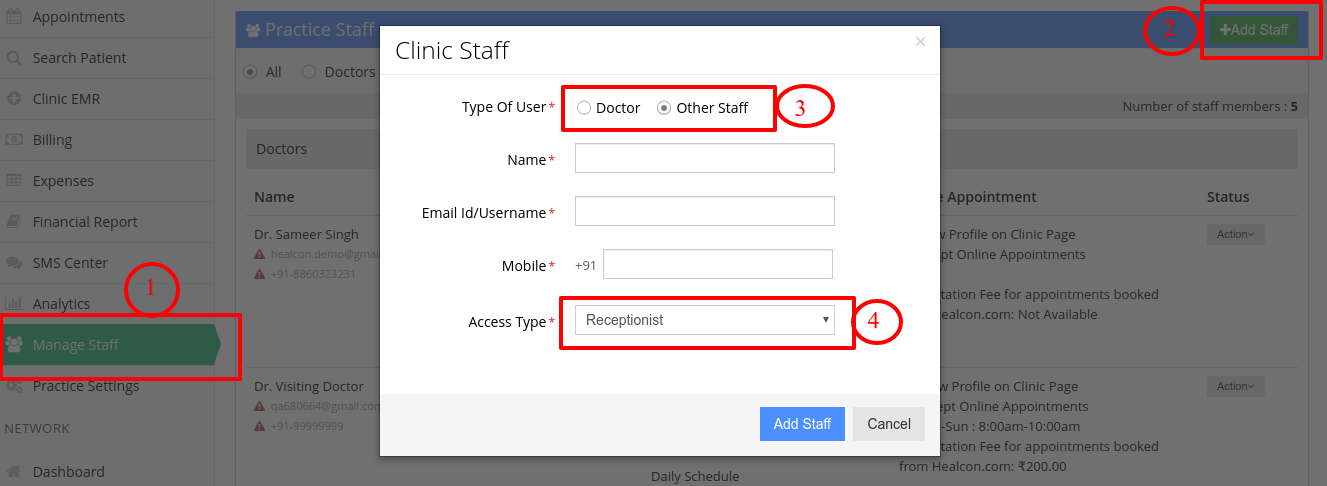Click the Financial Report book icon
This screenshot has height=486, width=1327.
[x=14, y=222]
